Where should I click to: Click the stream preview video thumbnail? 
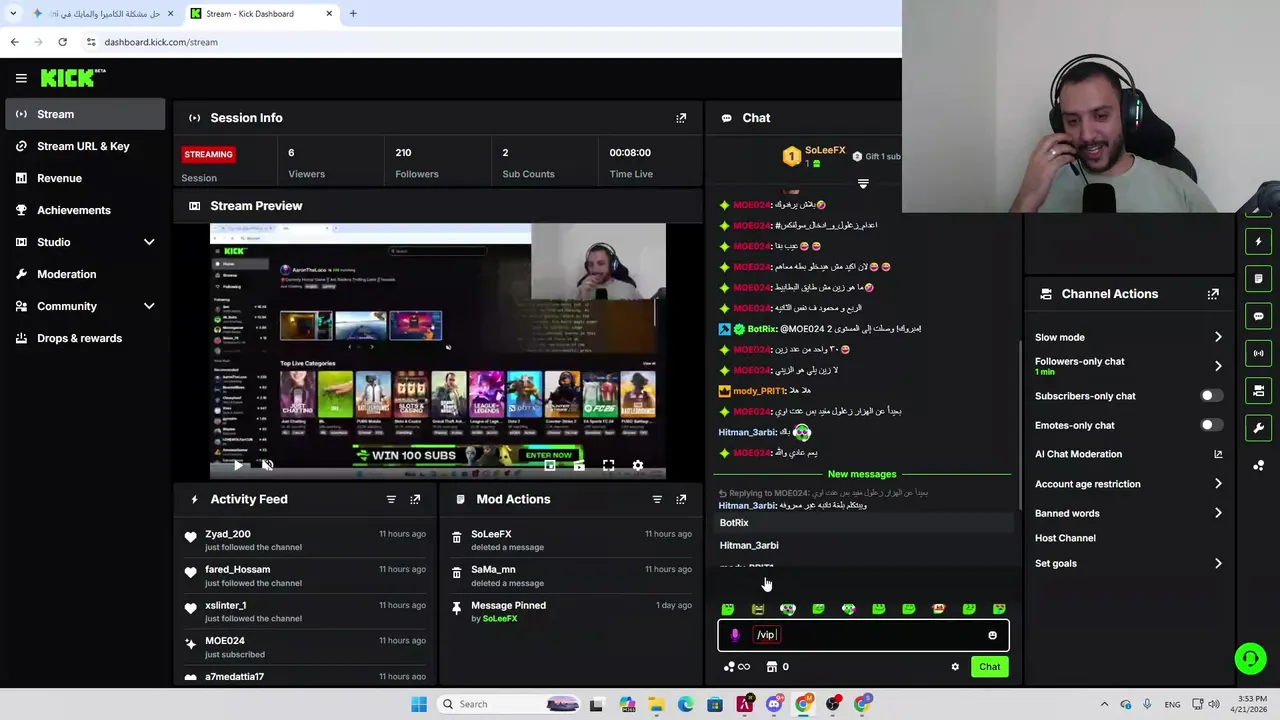(437, 351)
